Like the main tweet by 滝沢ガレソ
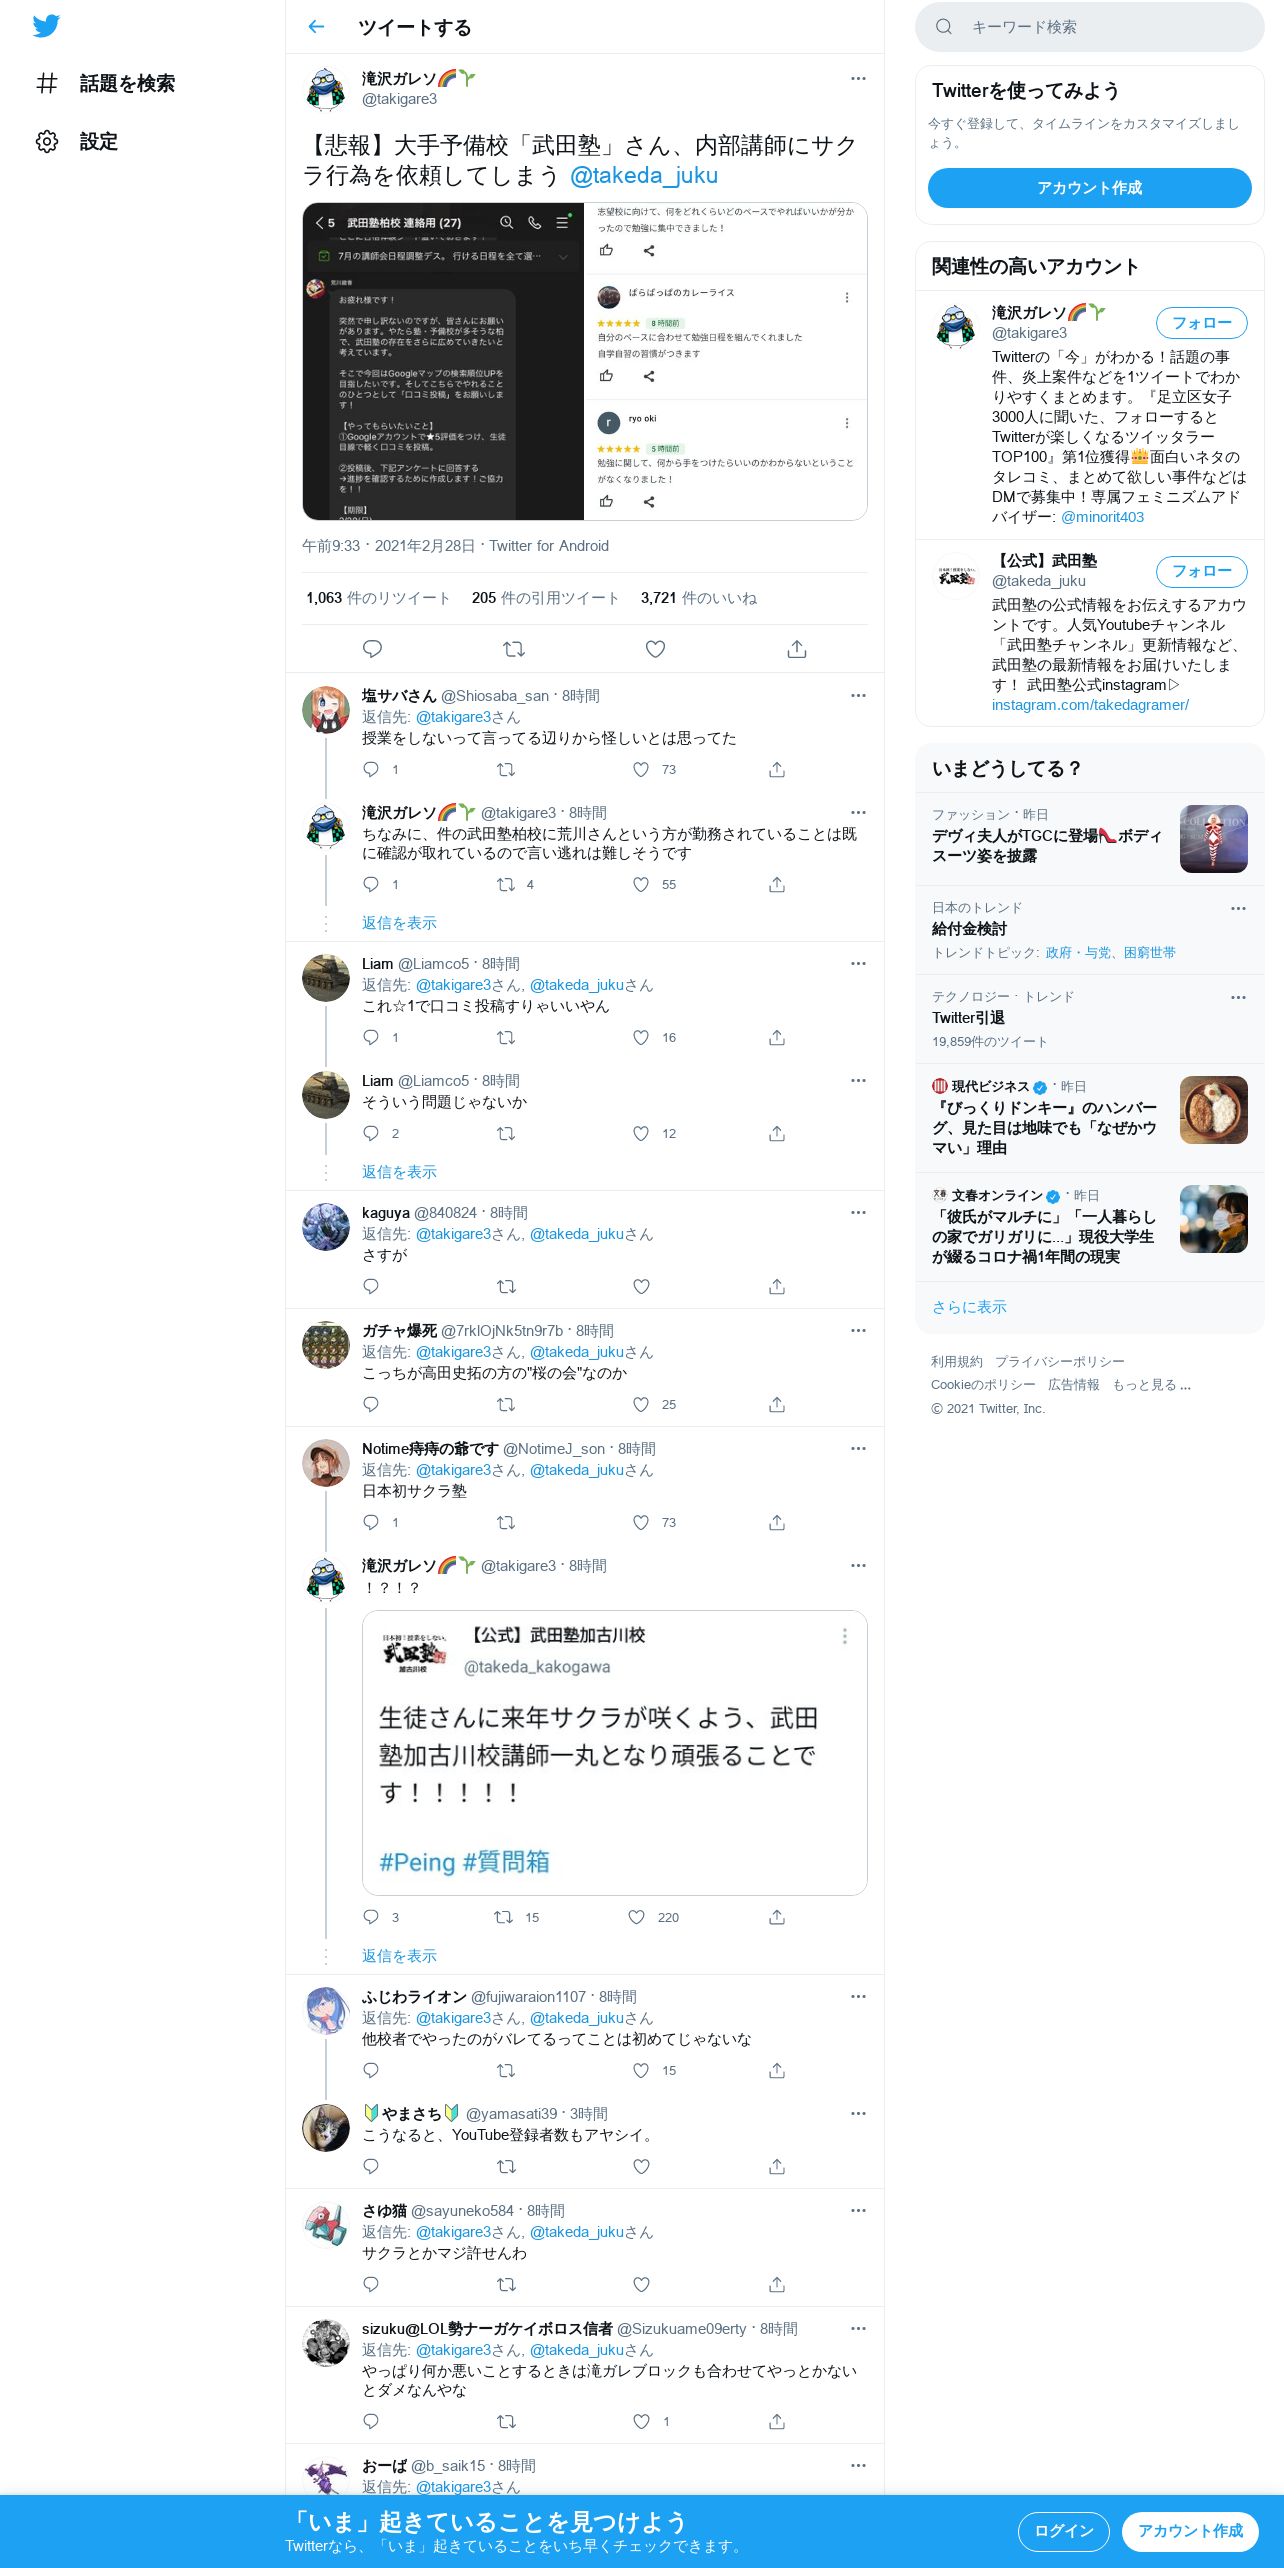This screenshot has width=1284, height=2568. [655, 649]
